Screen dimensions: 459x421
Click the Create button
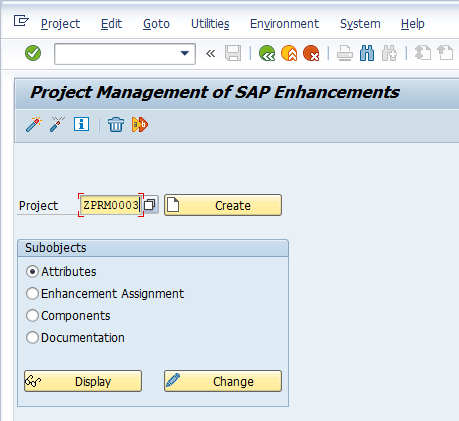[223, 205]
